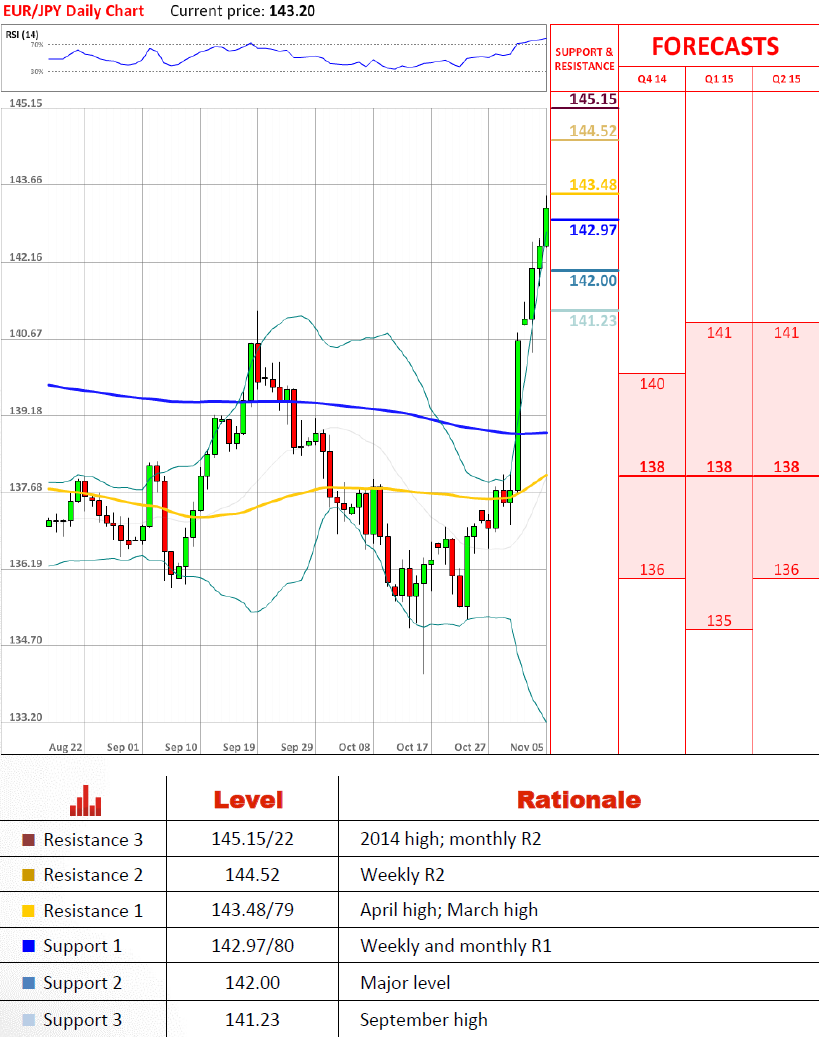This screenshot has height=1037, width=819.
Task: Click the 'Weekly and monthly R1' rationale
Action: coord(456,946)
